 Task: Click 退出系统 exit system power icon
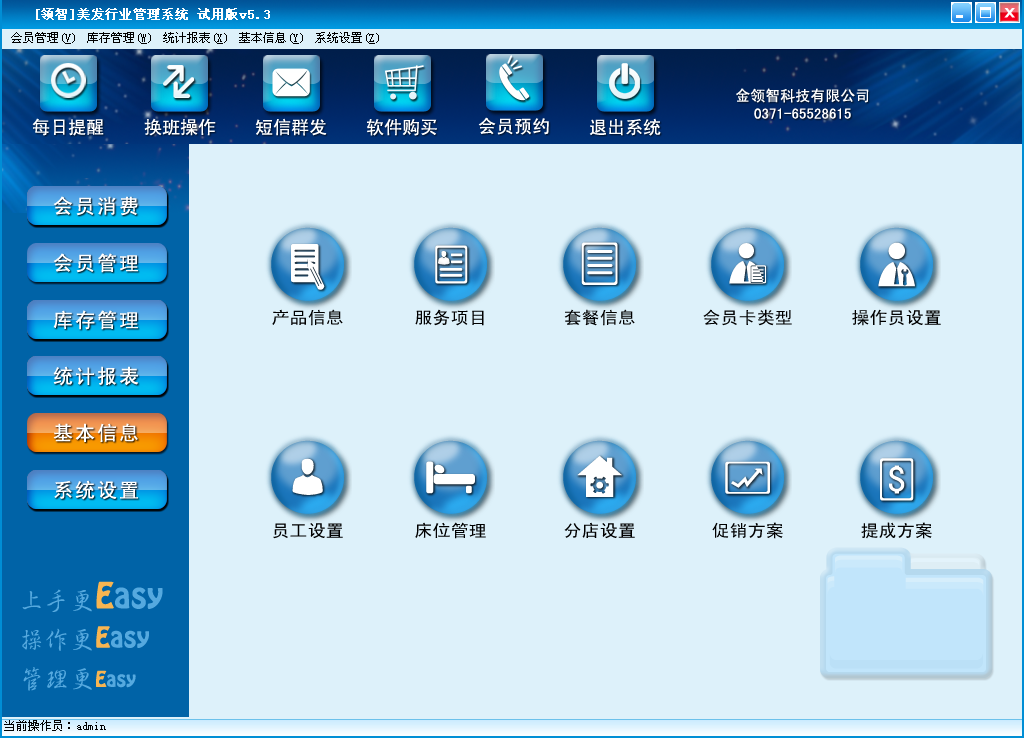(625, 84)
